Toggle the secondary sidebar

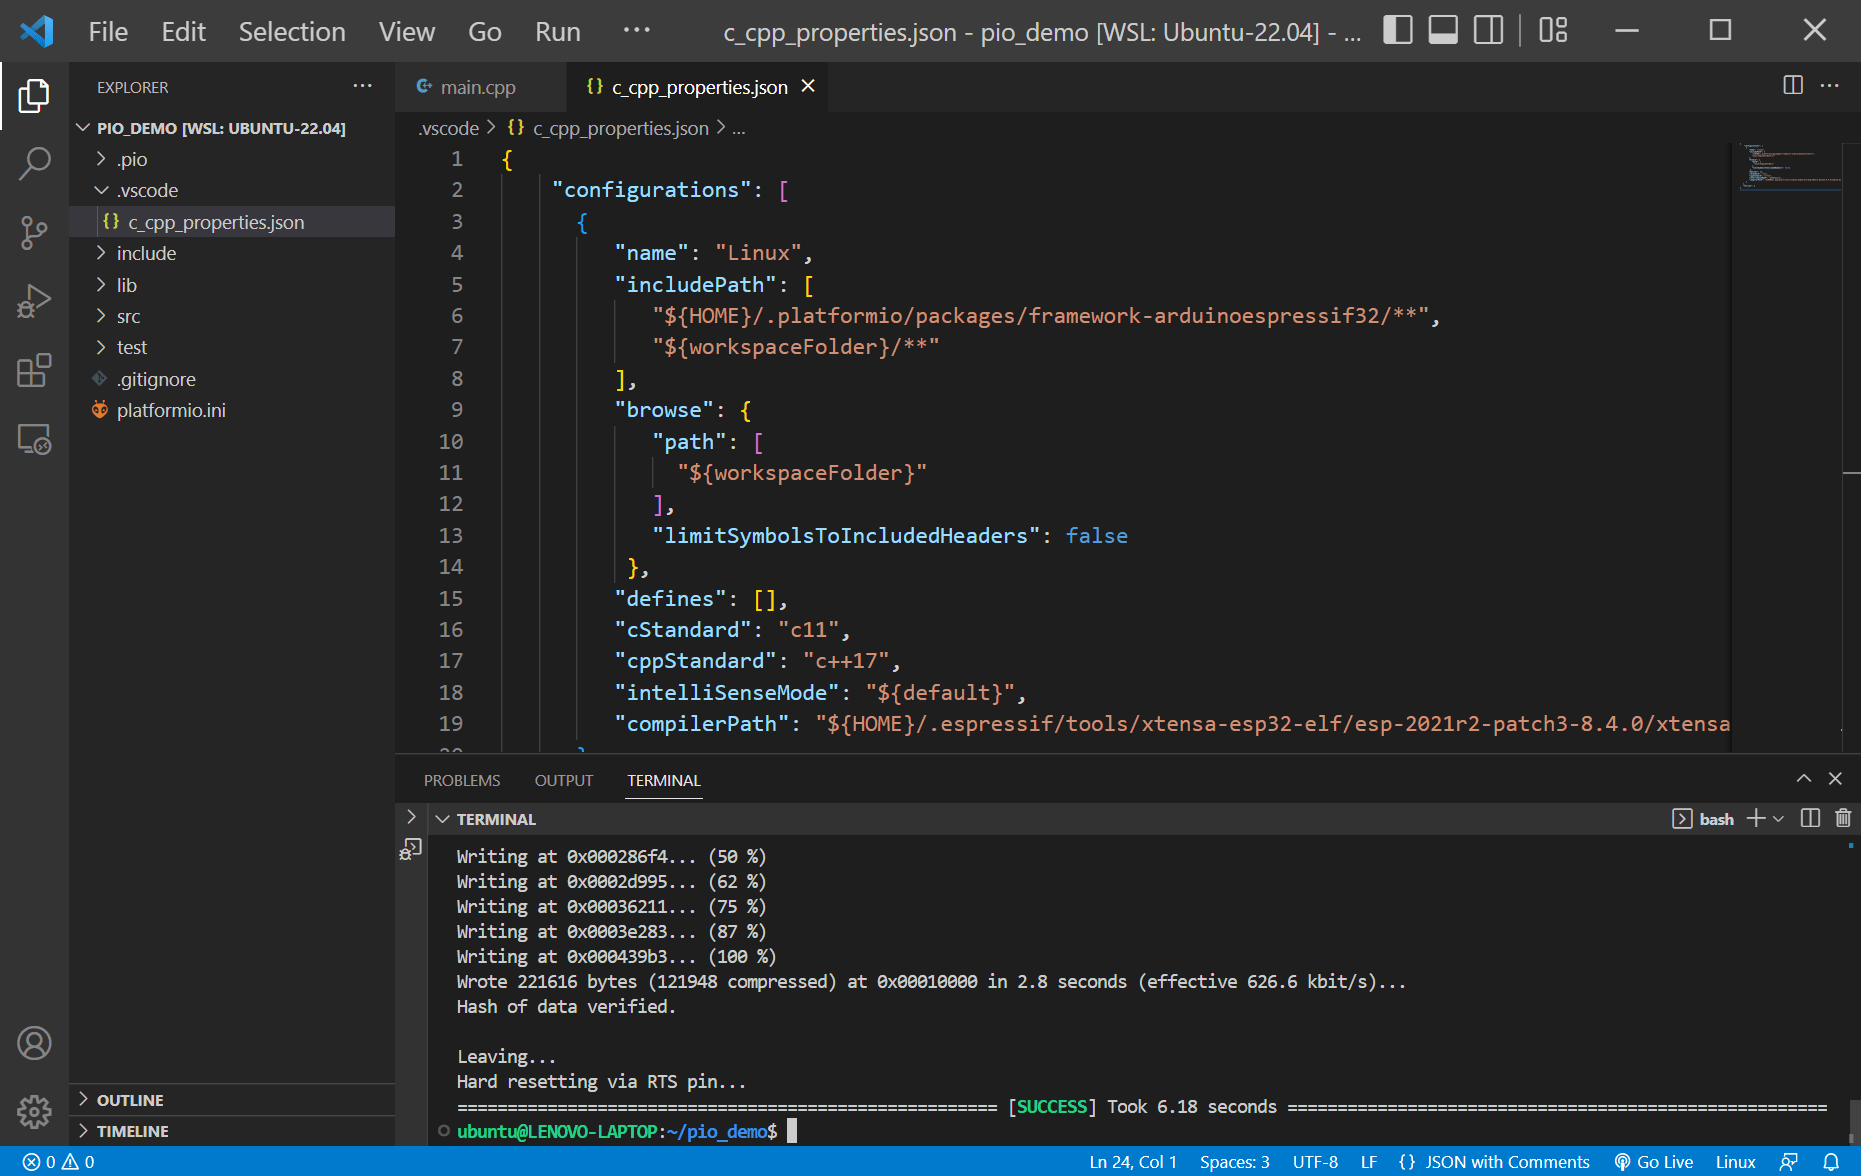click(x=1488, y=30)
